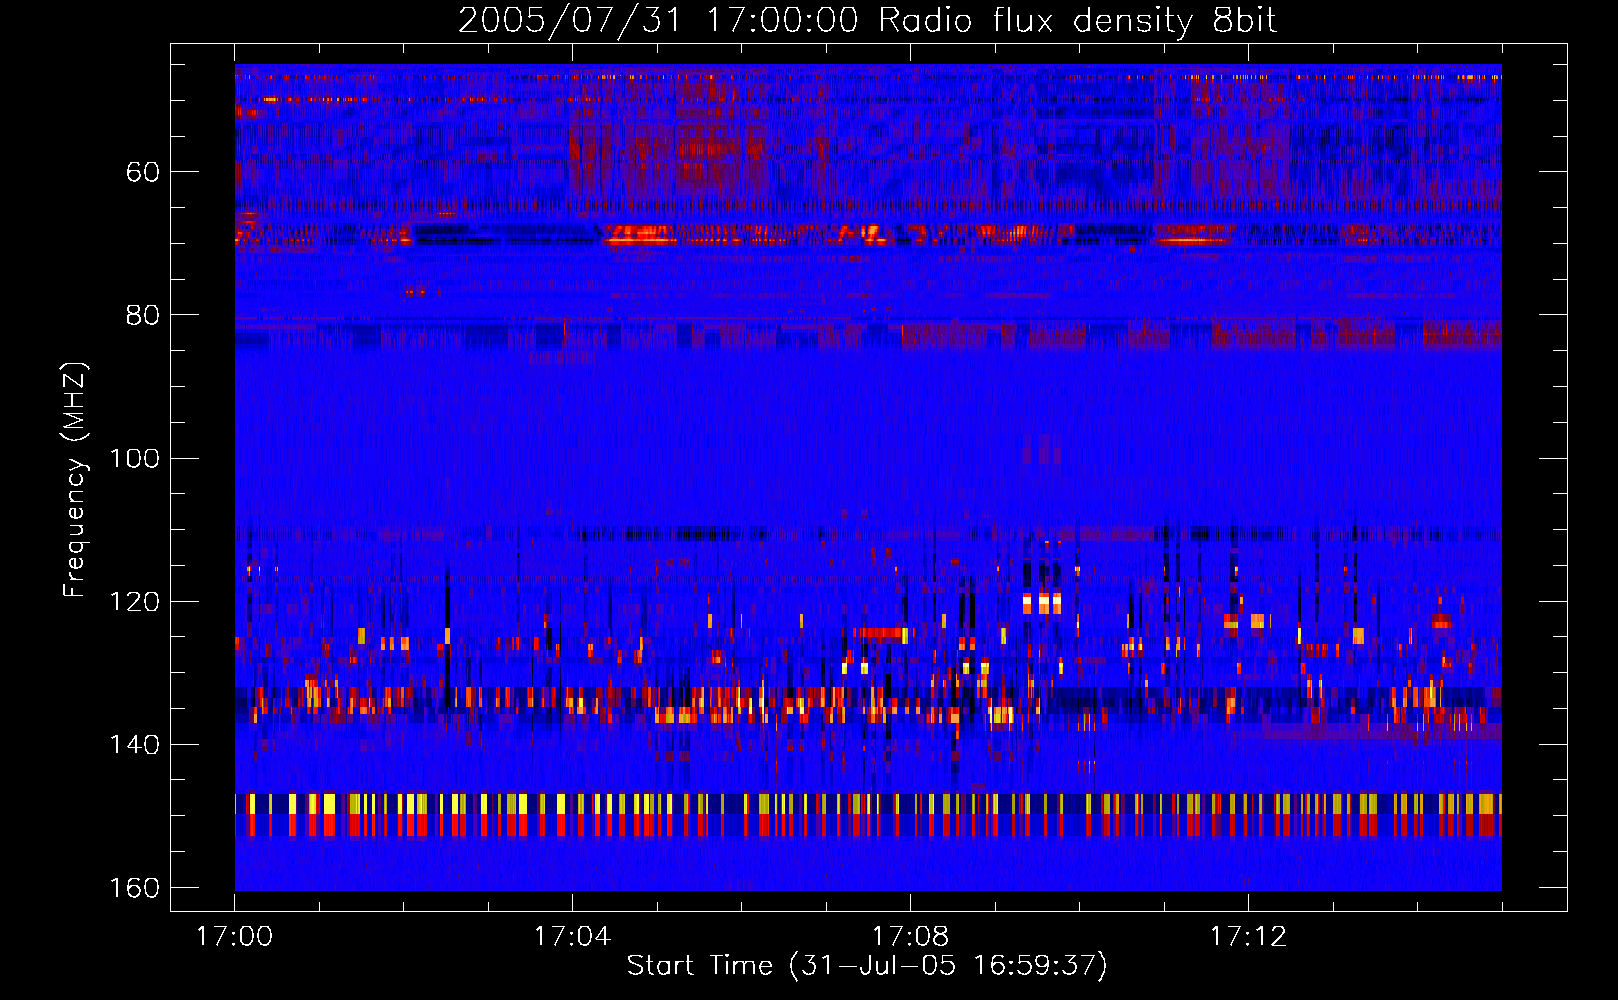The height and width of the screenshot is (1000, 1618).
Task: Click the 80 frequency tick label
Action: pos(143,315)
